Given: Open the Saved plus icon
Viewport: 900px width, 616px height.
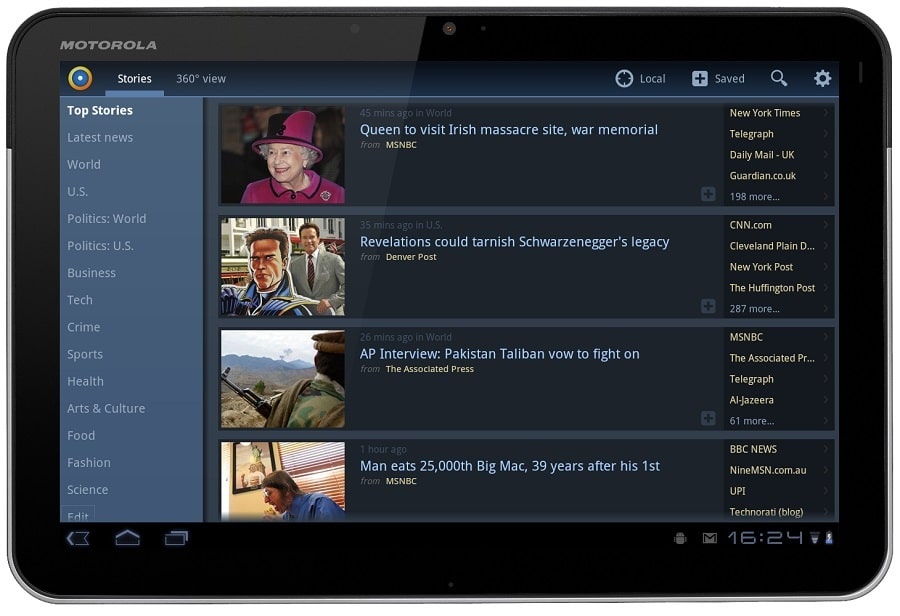Looking at the screenshot, I should pos(700,78).
